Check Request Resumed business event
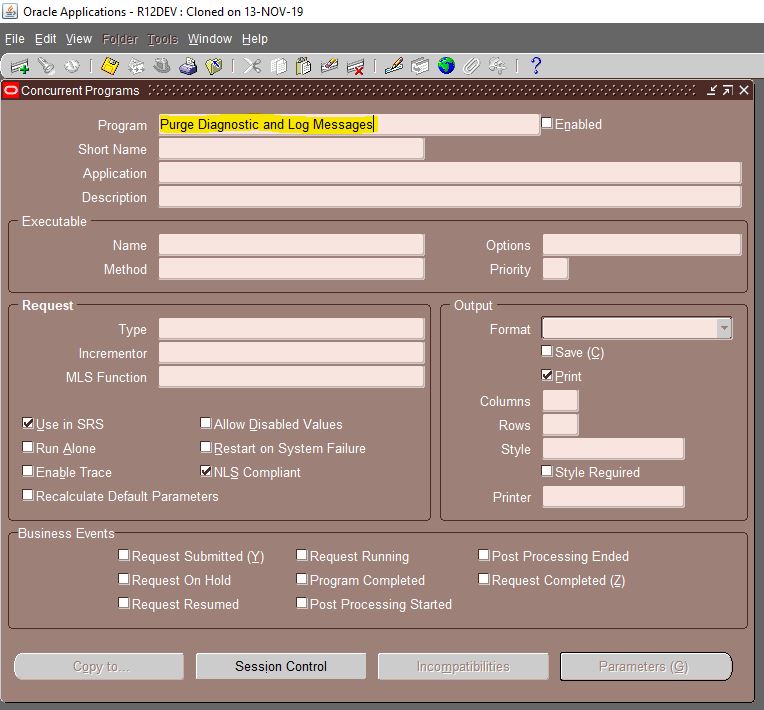Screen dimensions: 764x710 tap(124, 603)
